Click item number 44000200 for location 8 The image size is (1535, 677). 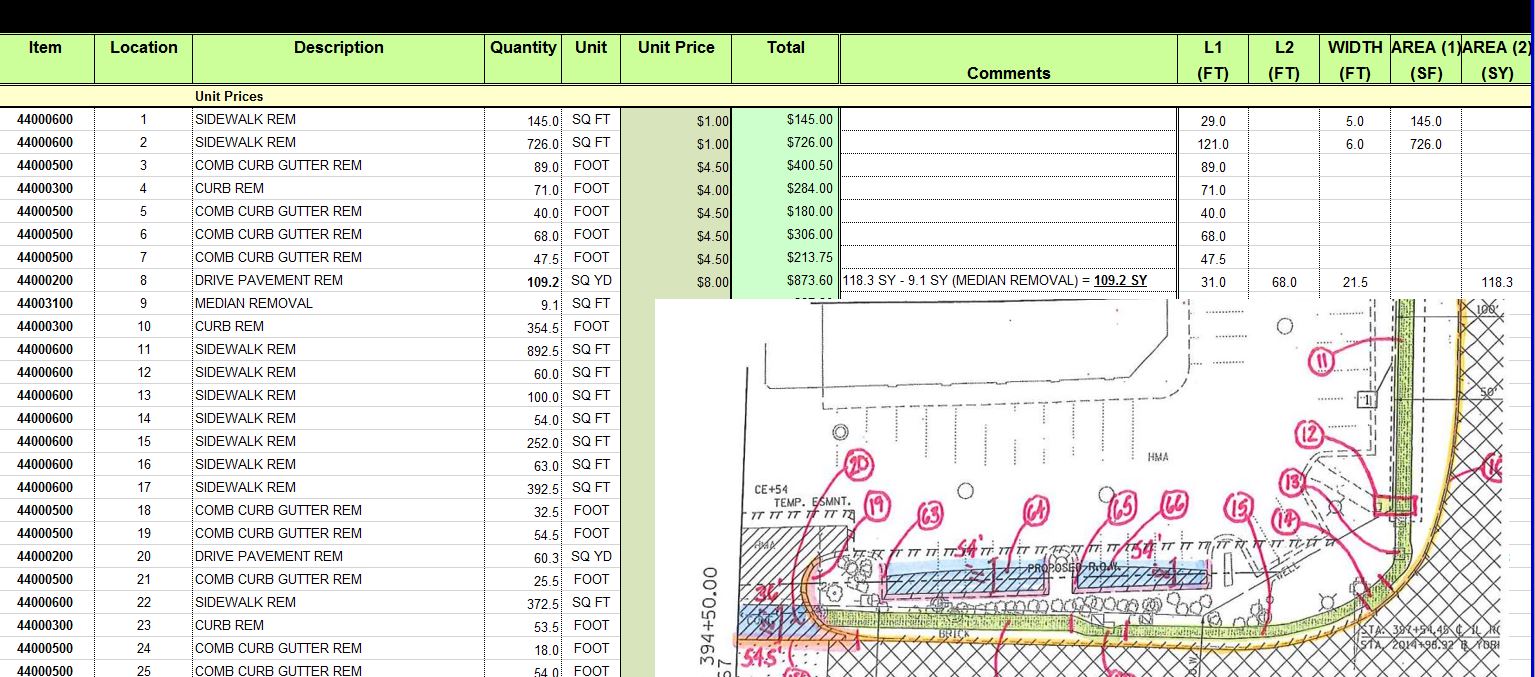45,280
